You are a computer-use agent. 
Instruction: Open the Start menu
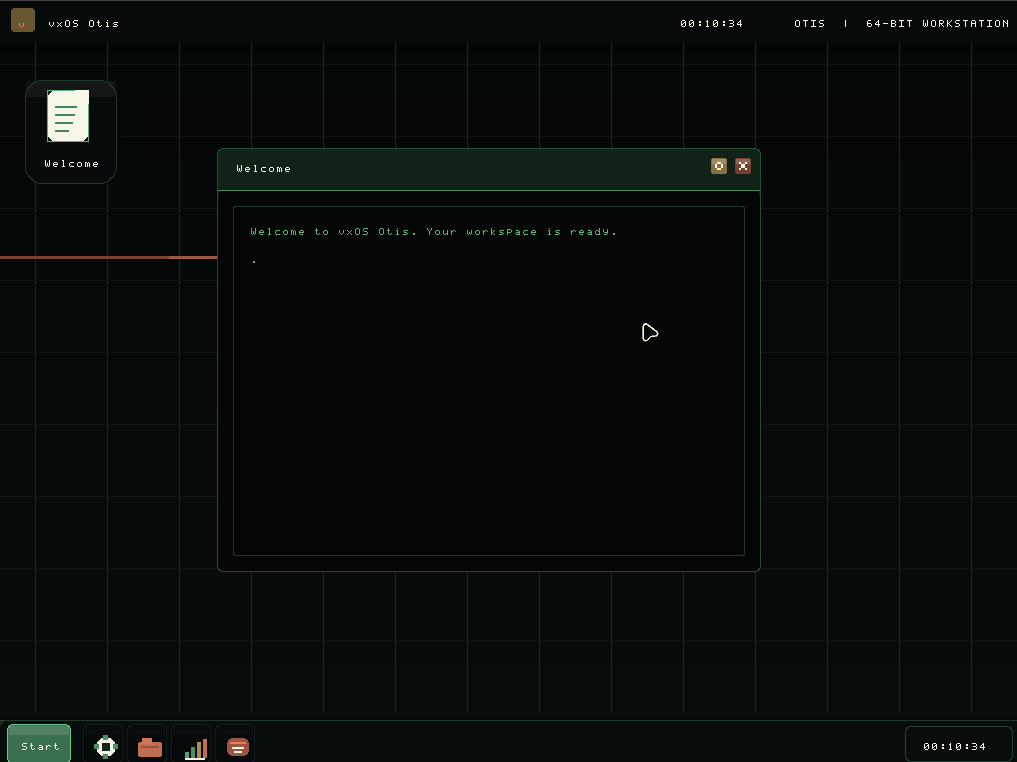[x=39, y=745]
